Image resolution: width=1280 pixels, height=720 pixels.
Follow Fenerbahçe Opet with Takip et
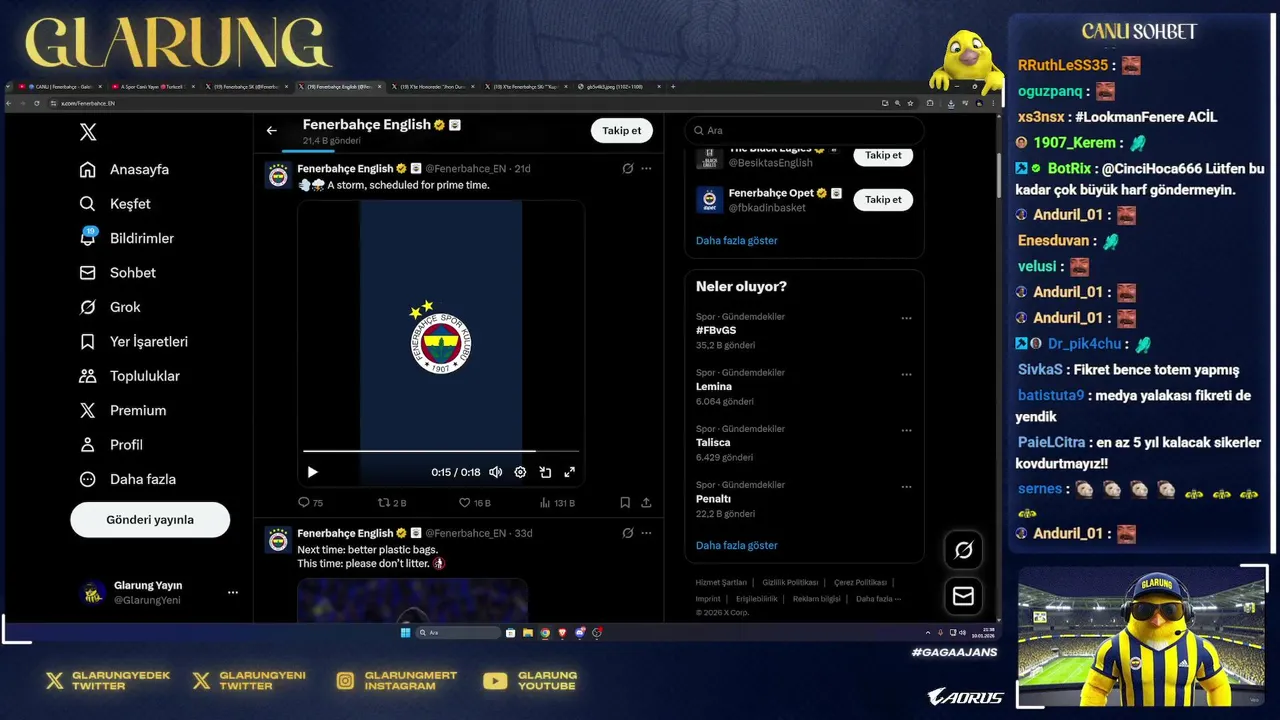(x=883, y=199)
